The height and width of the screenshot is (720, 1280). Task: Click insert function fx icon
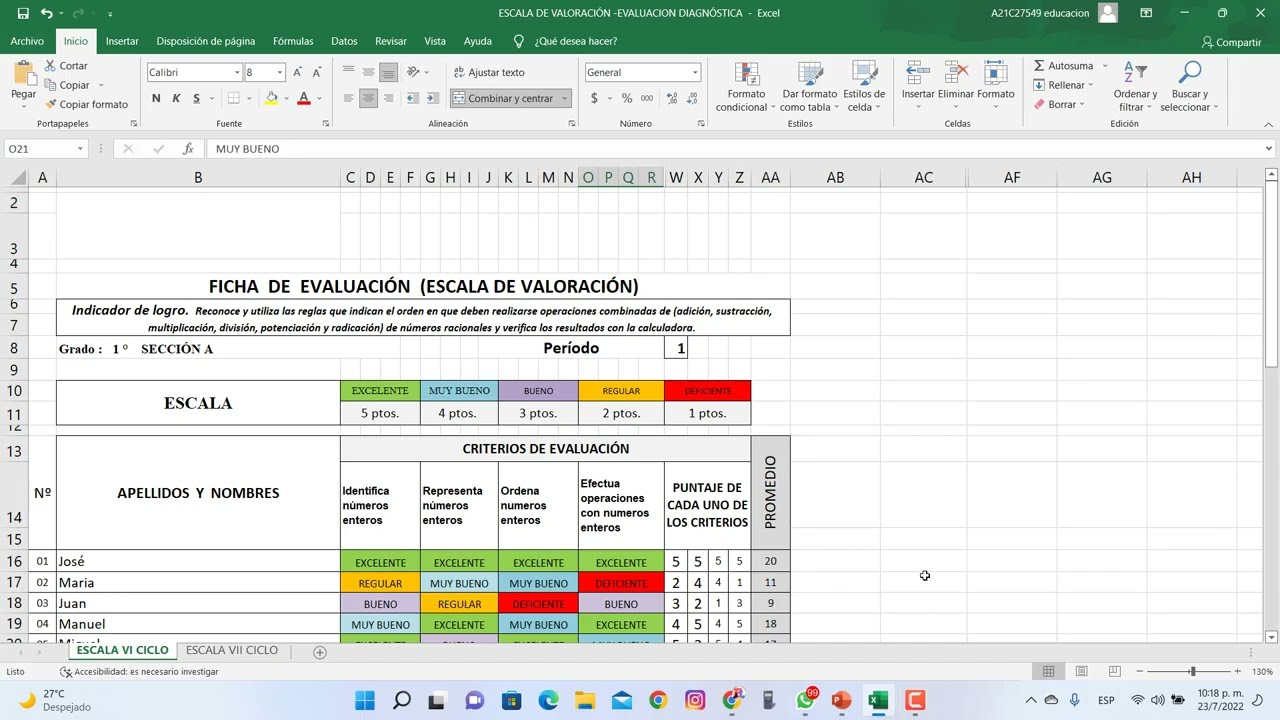click(188, 149)
